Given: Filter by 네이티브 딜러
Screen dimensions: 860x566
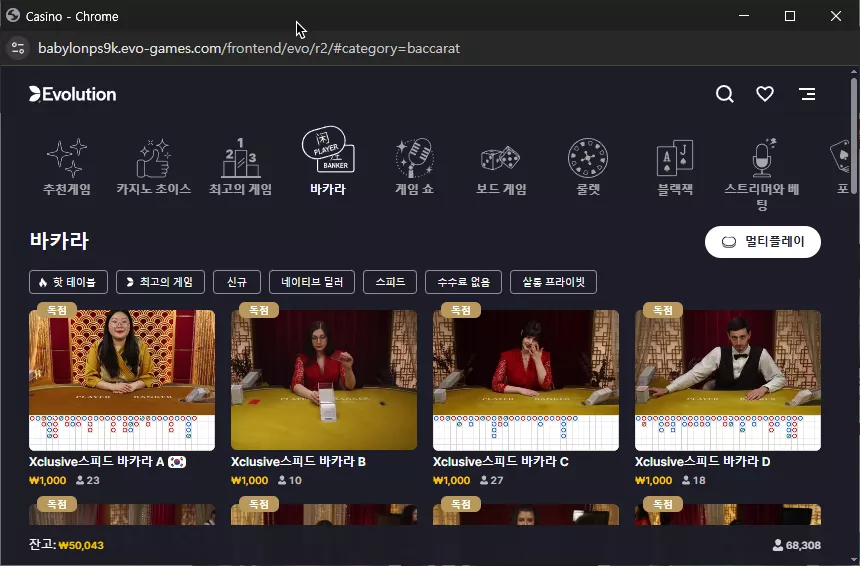Looking at the screenshot, I should (312, 282).
